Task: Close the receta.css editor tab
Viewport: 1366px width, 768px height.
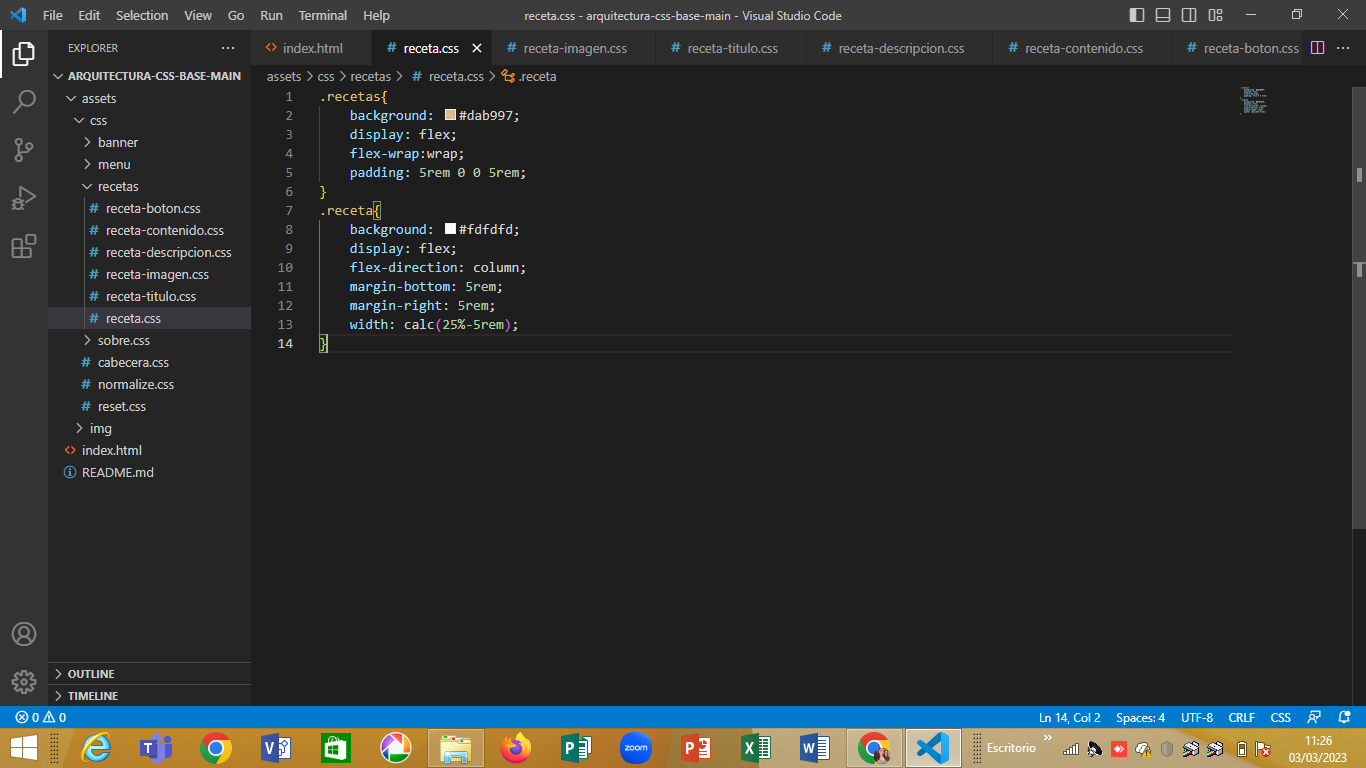Action: (x=477, y=48)
